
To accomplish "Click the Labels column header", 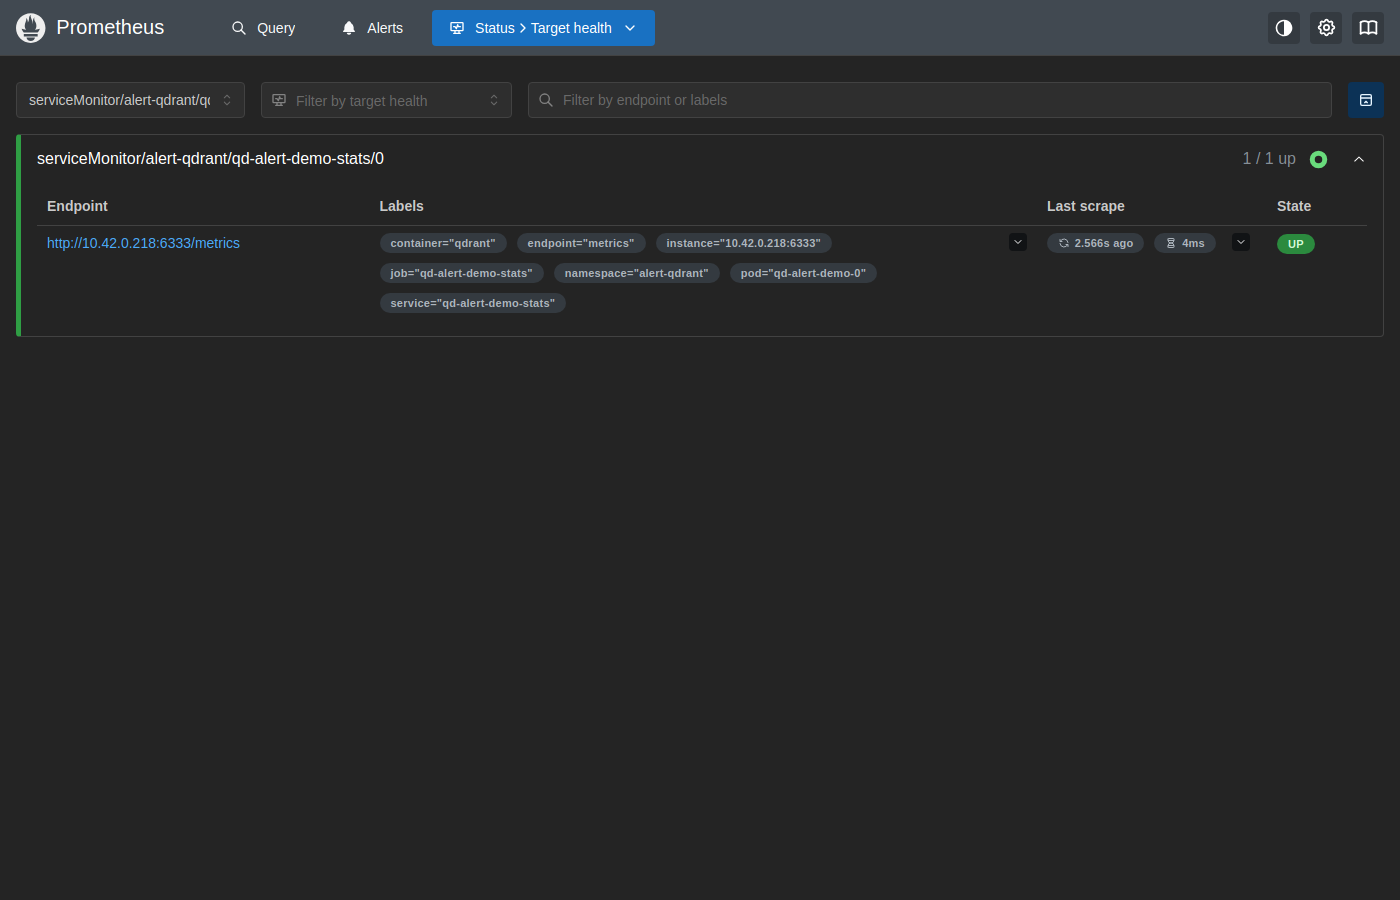I will coord(401,206).
